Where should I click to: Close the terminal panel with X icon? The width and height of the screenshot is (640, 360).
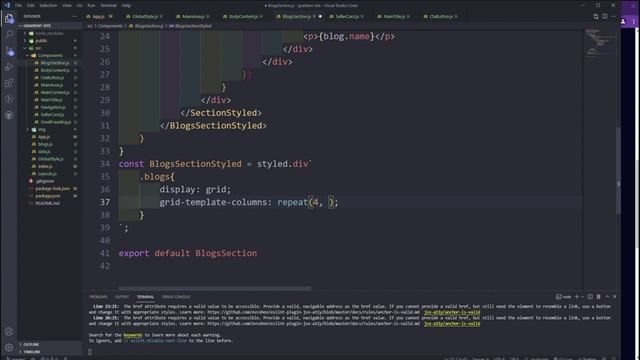pyautogui.click(x=614, y=297)
